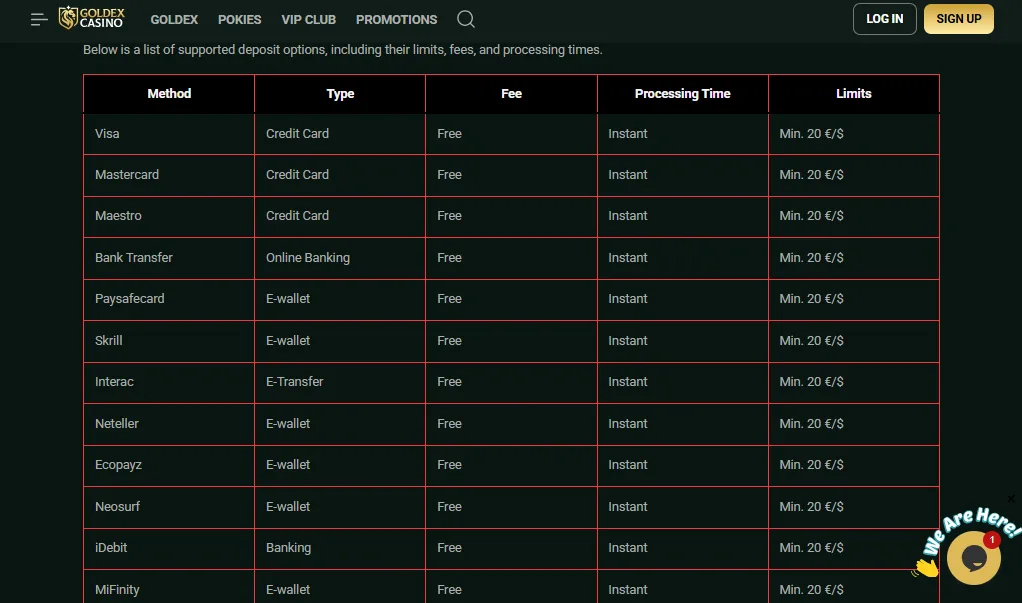Click the Neteller method cell

coord(169,423)
